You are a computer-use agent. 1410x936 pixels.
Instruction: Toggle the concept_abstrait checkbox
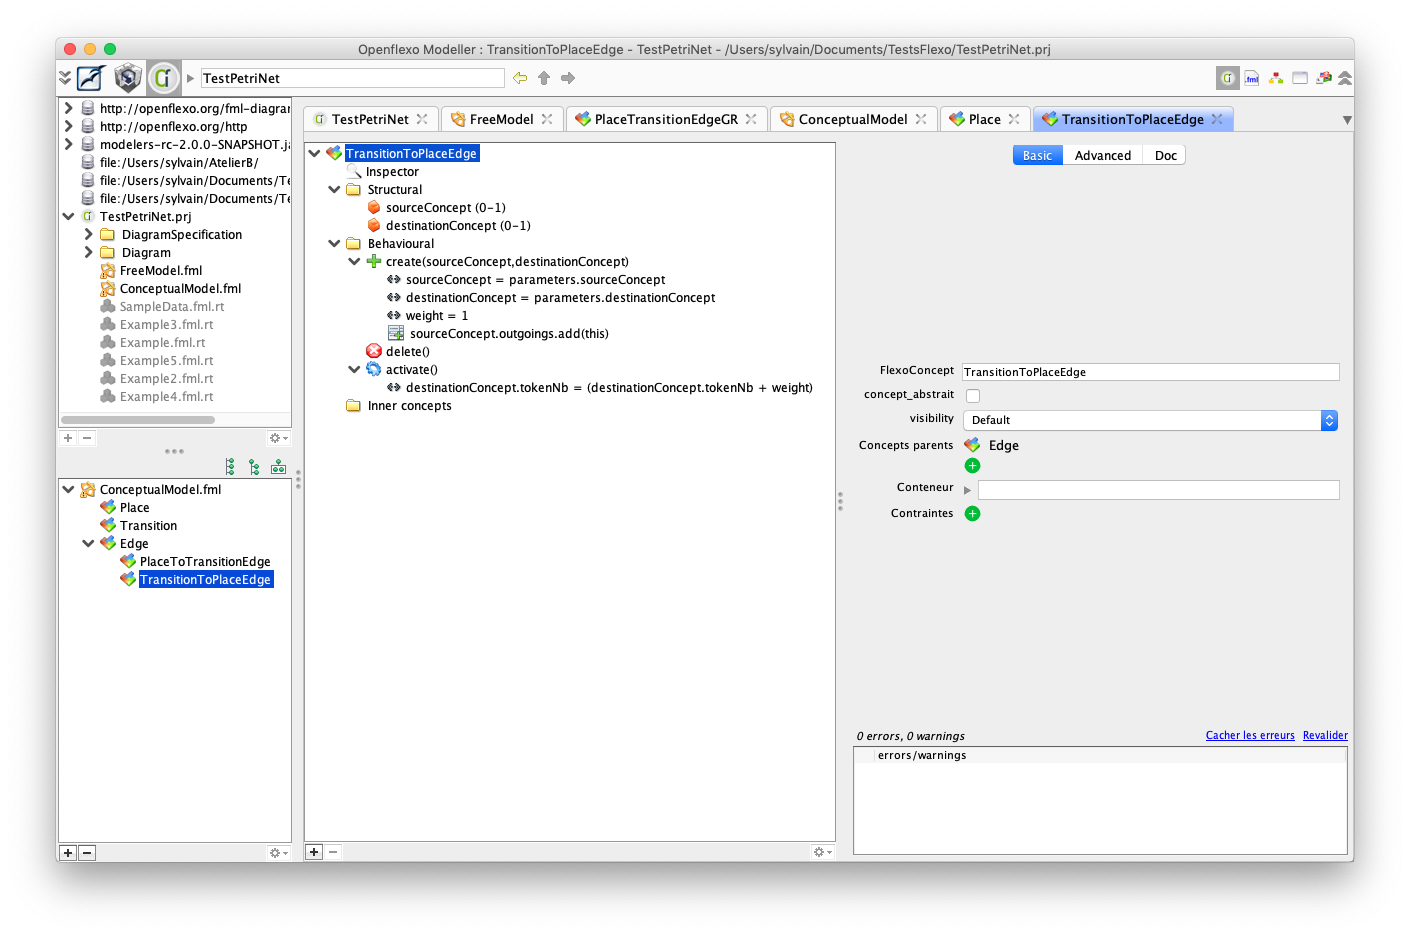[973, 396]
